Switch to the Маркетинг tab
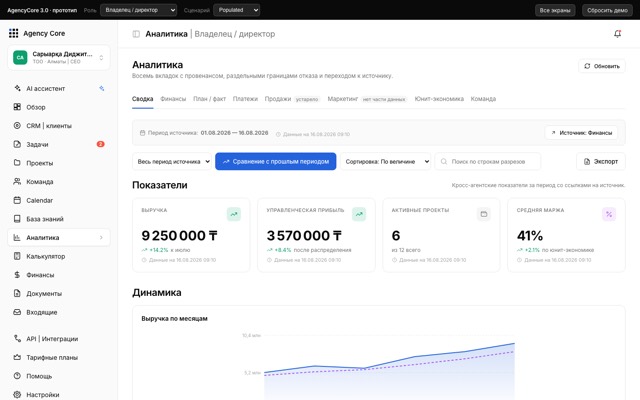This screenshot has height=400, width=640. click(367, 99)
